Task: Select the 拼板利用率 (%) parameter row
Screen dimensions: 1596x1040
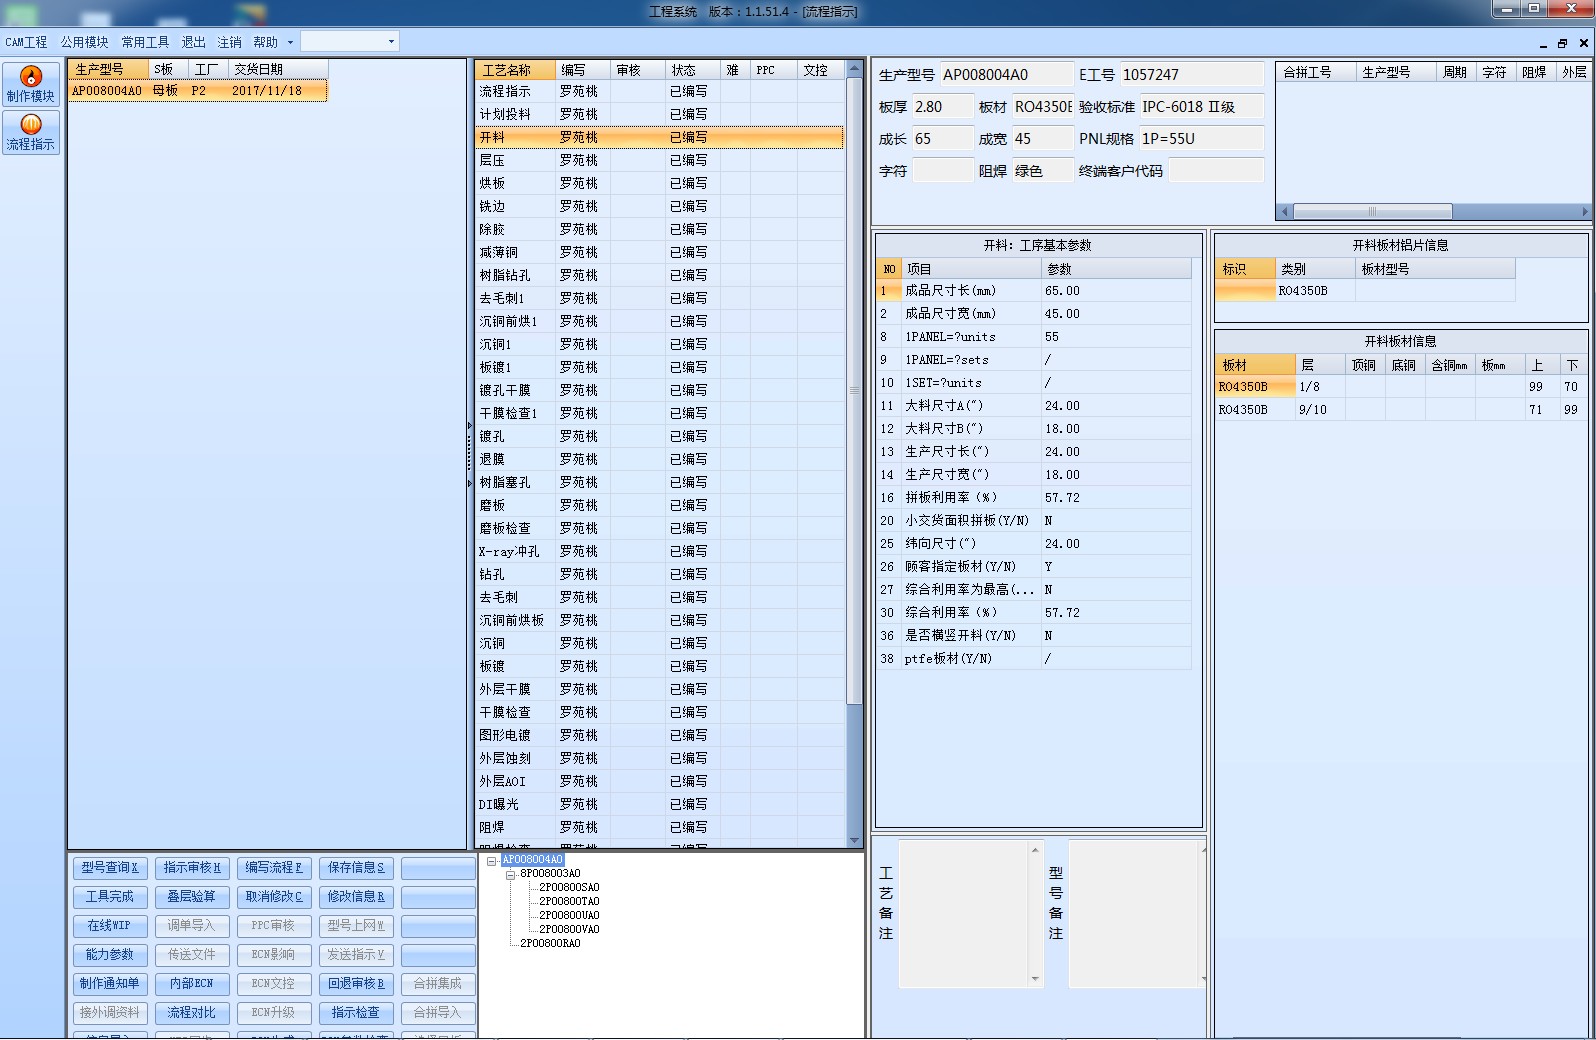Action: click(1035, 498)
